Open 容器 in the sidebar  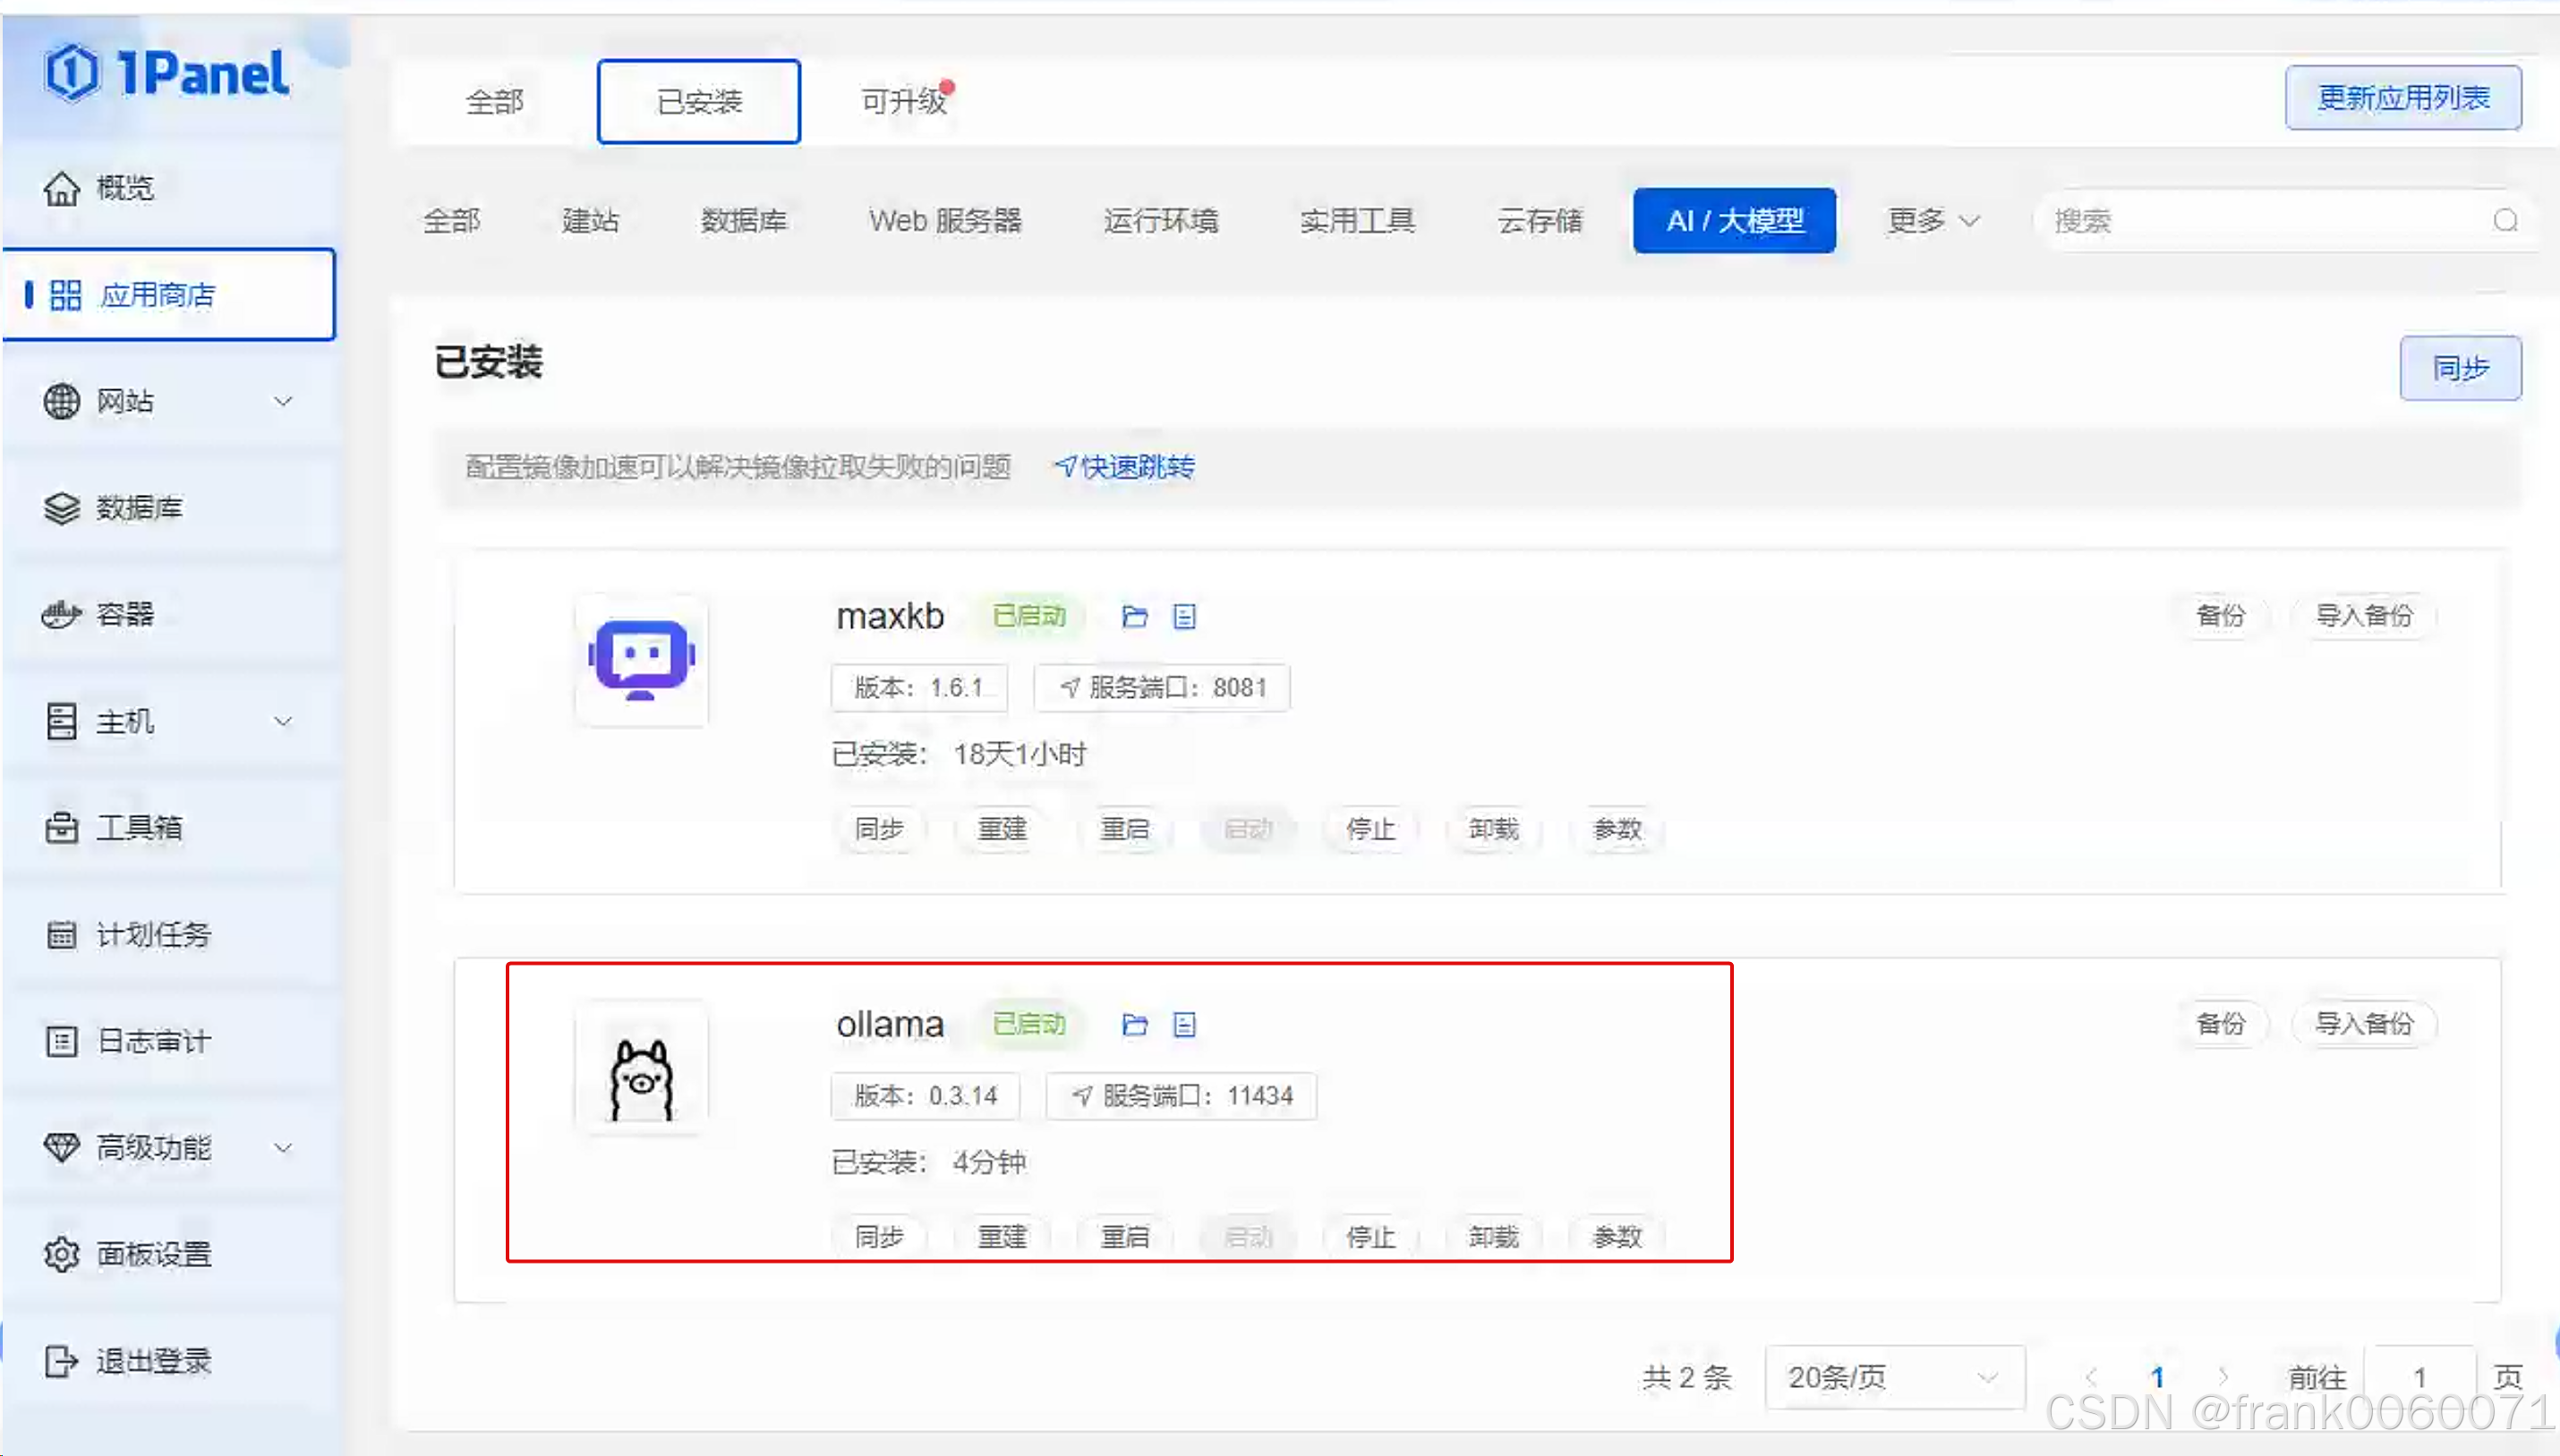126,614
